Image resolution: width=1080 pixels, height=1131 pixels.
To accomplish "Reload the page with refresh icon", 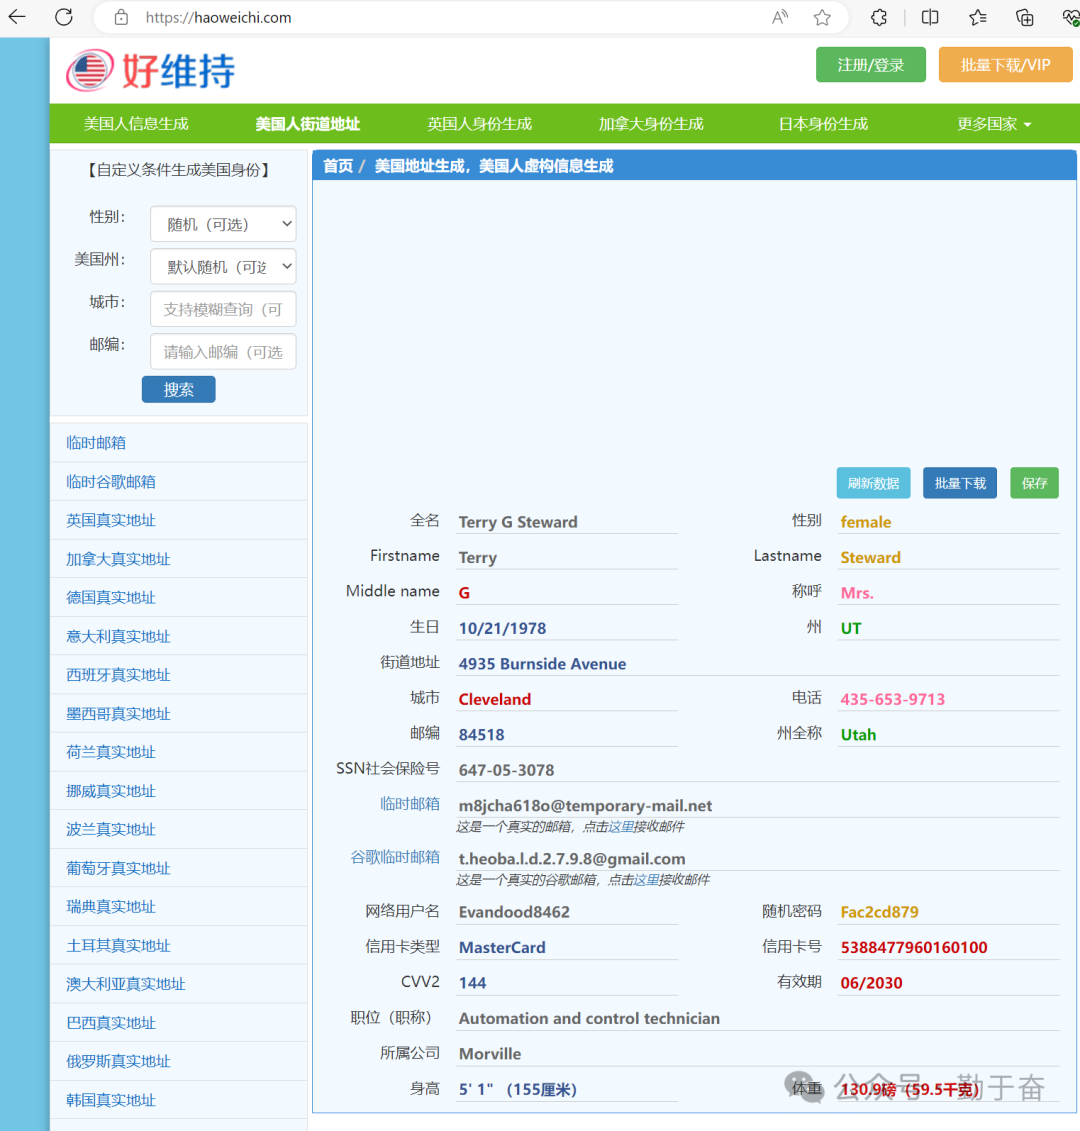I will (64, 17).
